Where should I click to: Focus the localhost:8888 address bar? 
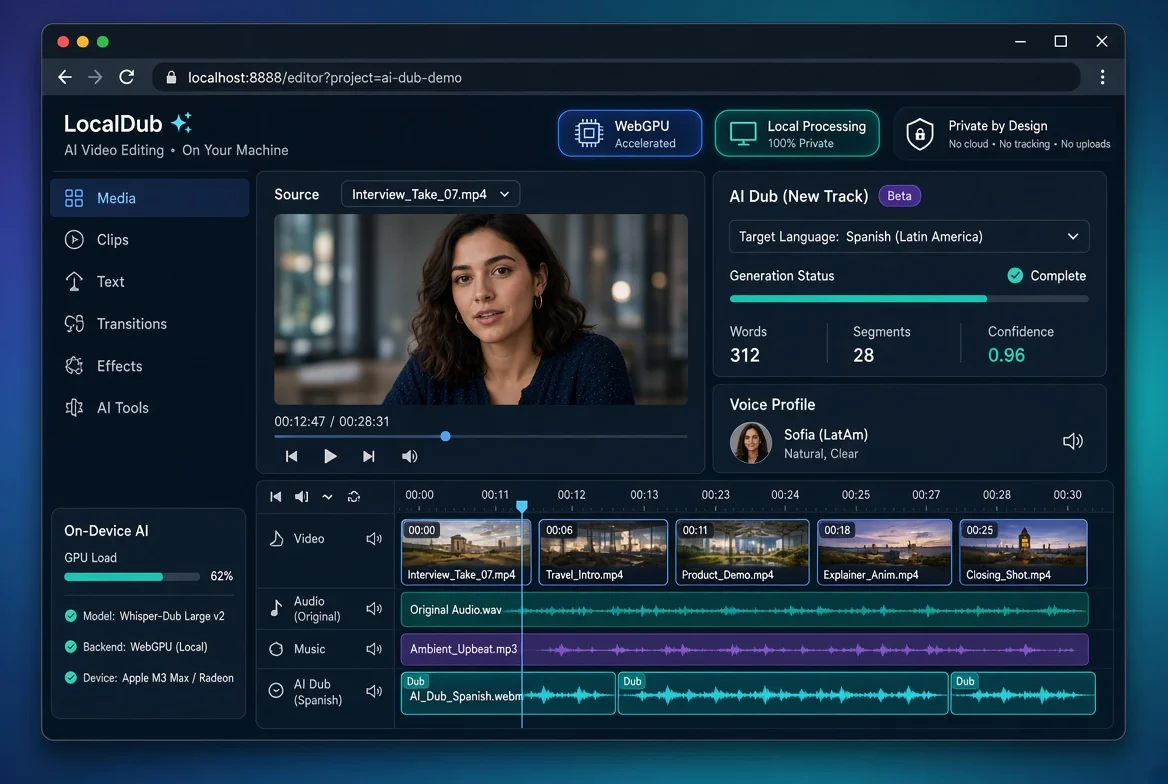click(616, 78)
